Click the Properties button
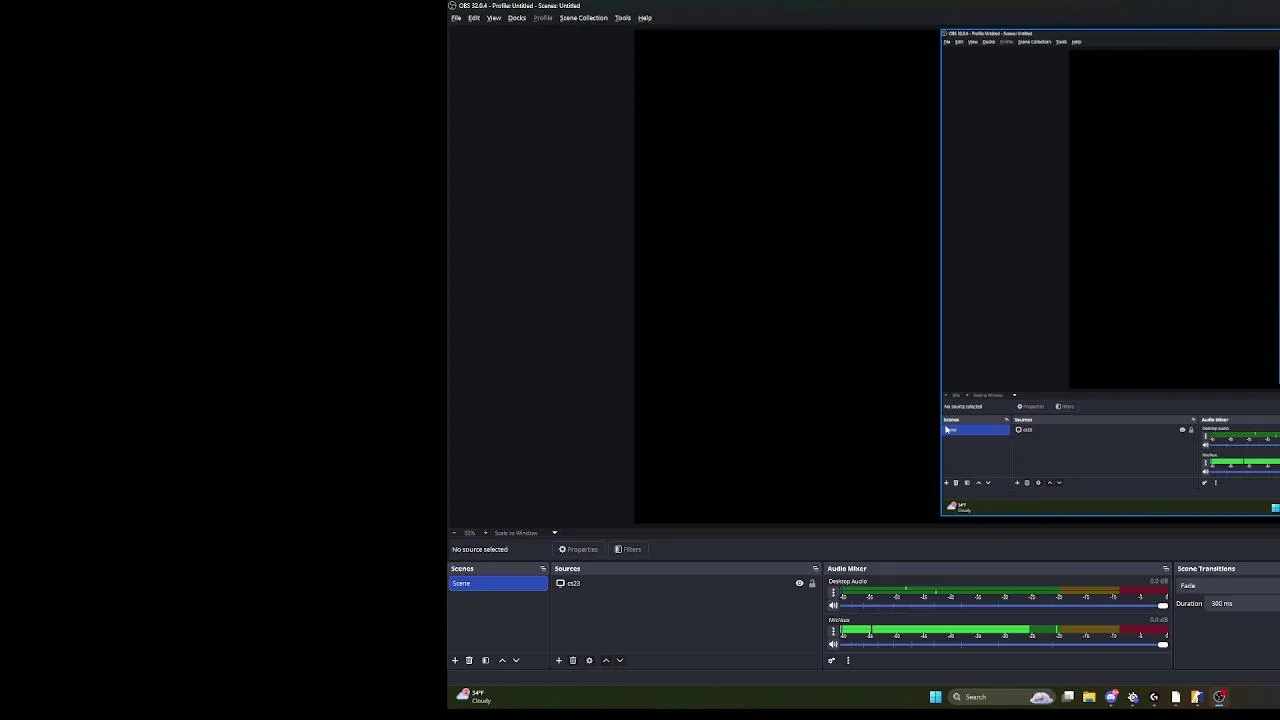This screenshot has height=720, width=1280. [x=579, y=549]
